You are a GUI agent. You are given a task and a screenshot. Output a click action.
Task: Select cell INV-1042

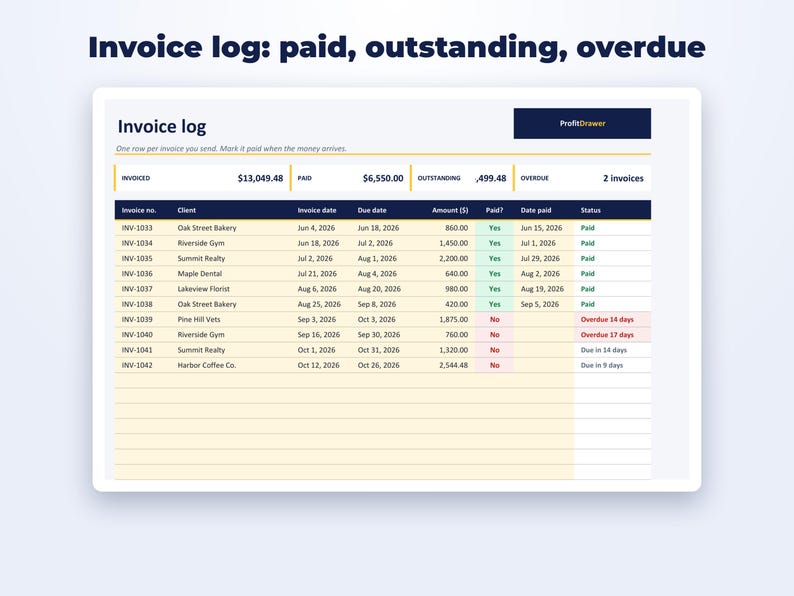(137, 365)
